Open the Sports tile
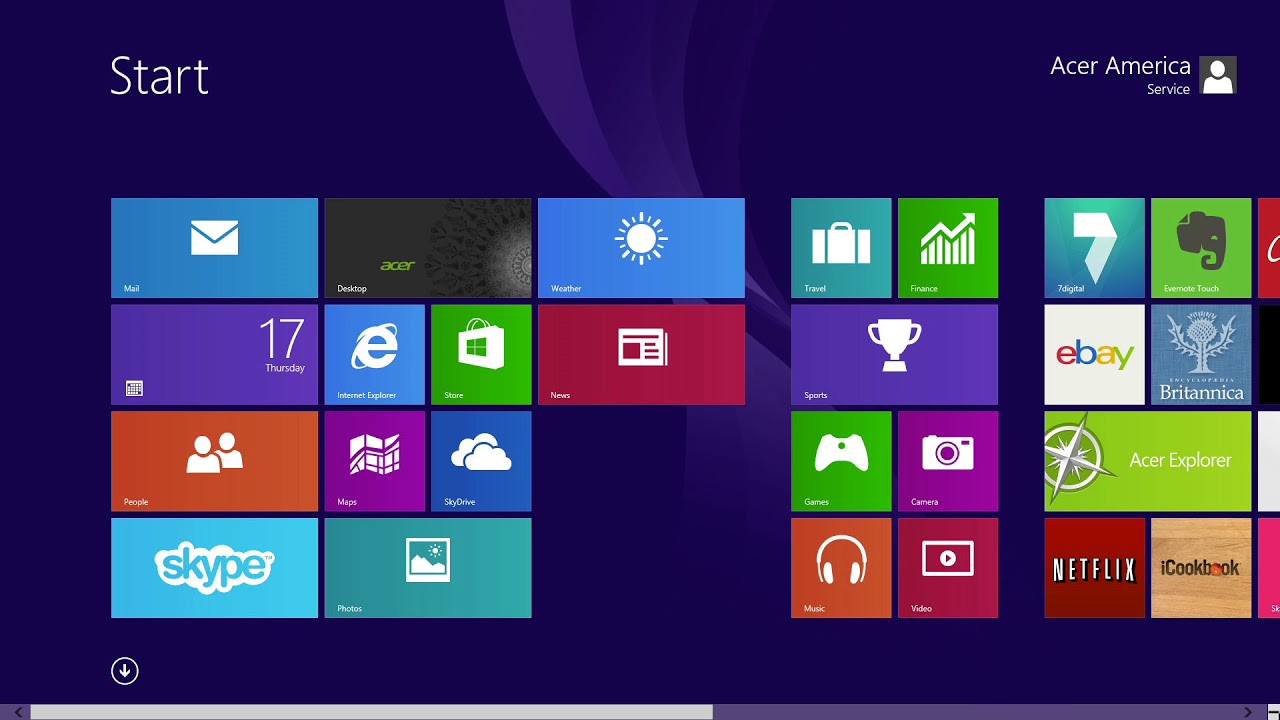Screen dimensions: 1280x720 click(894, 355)
